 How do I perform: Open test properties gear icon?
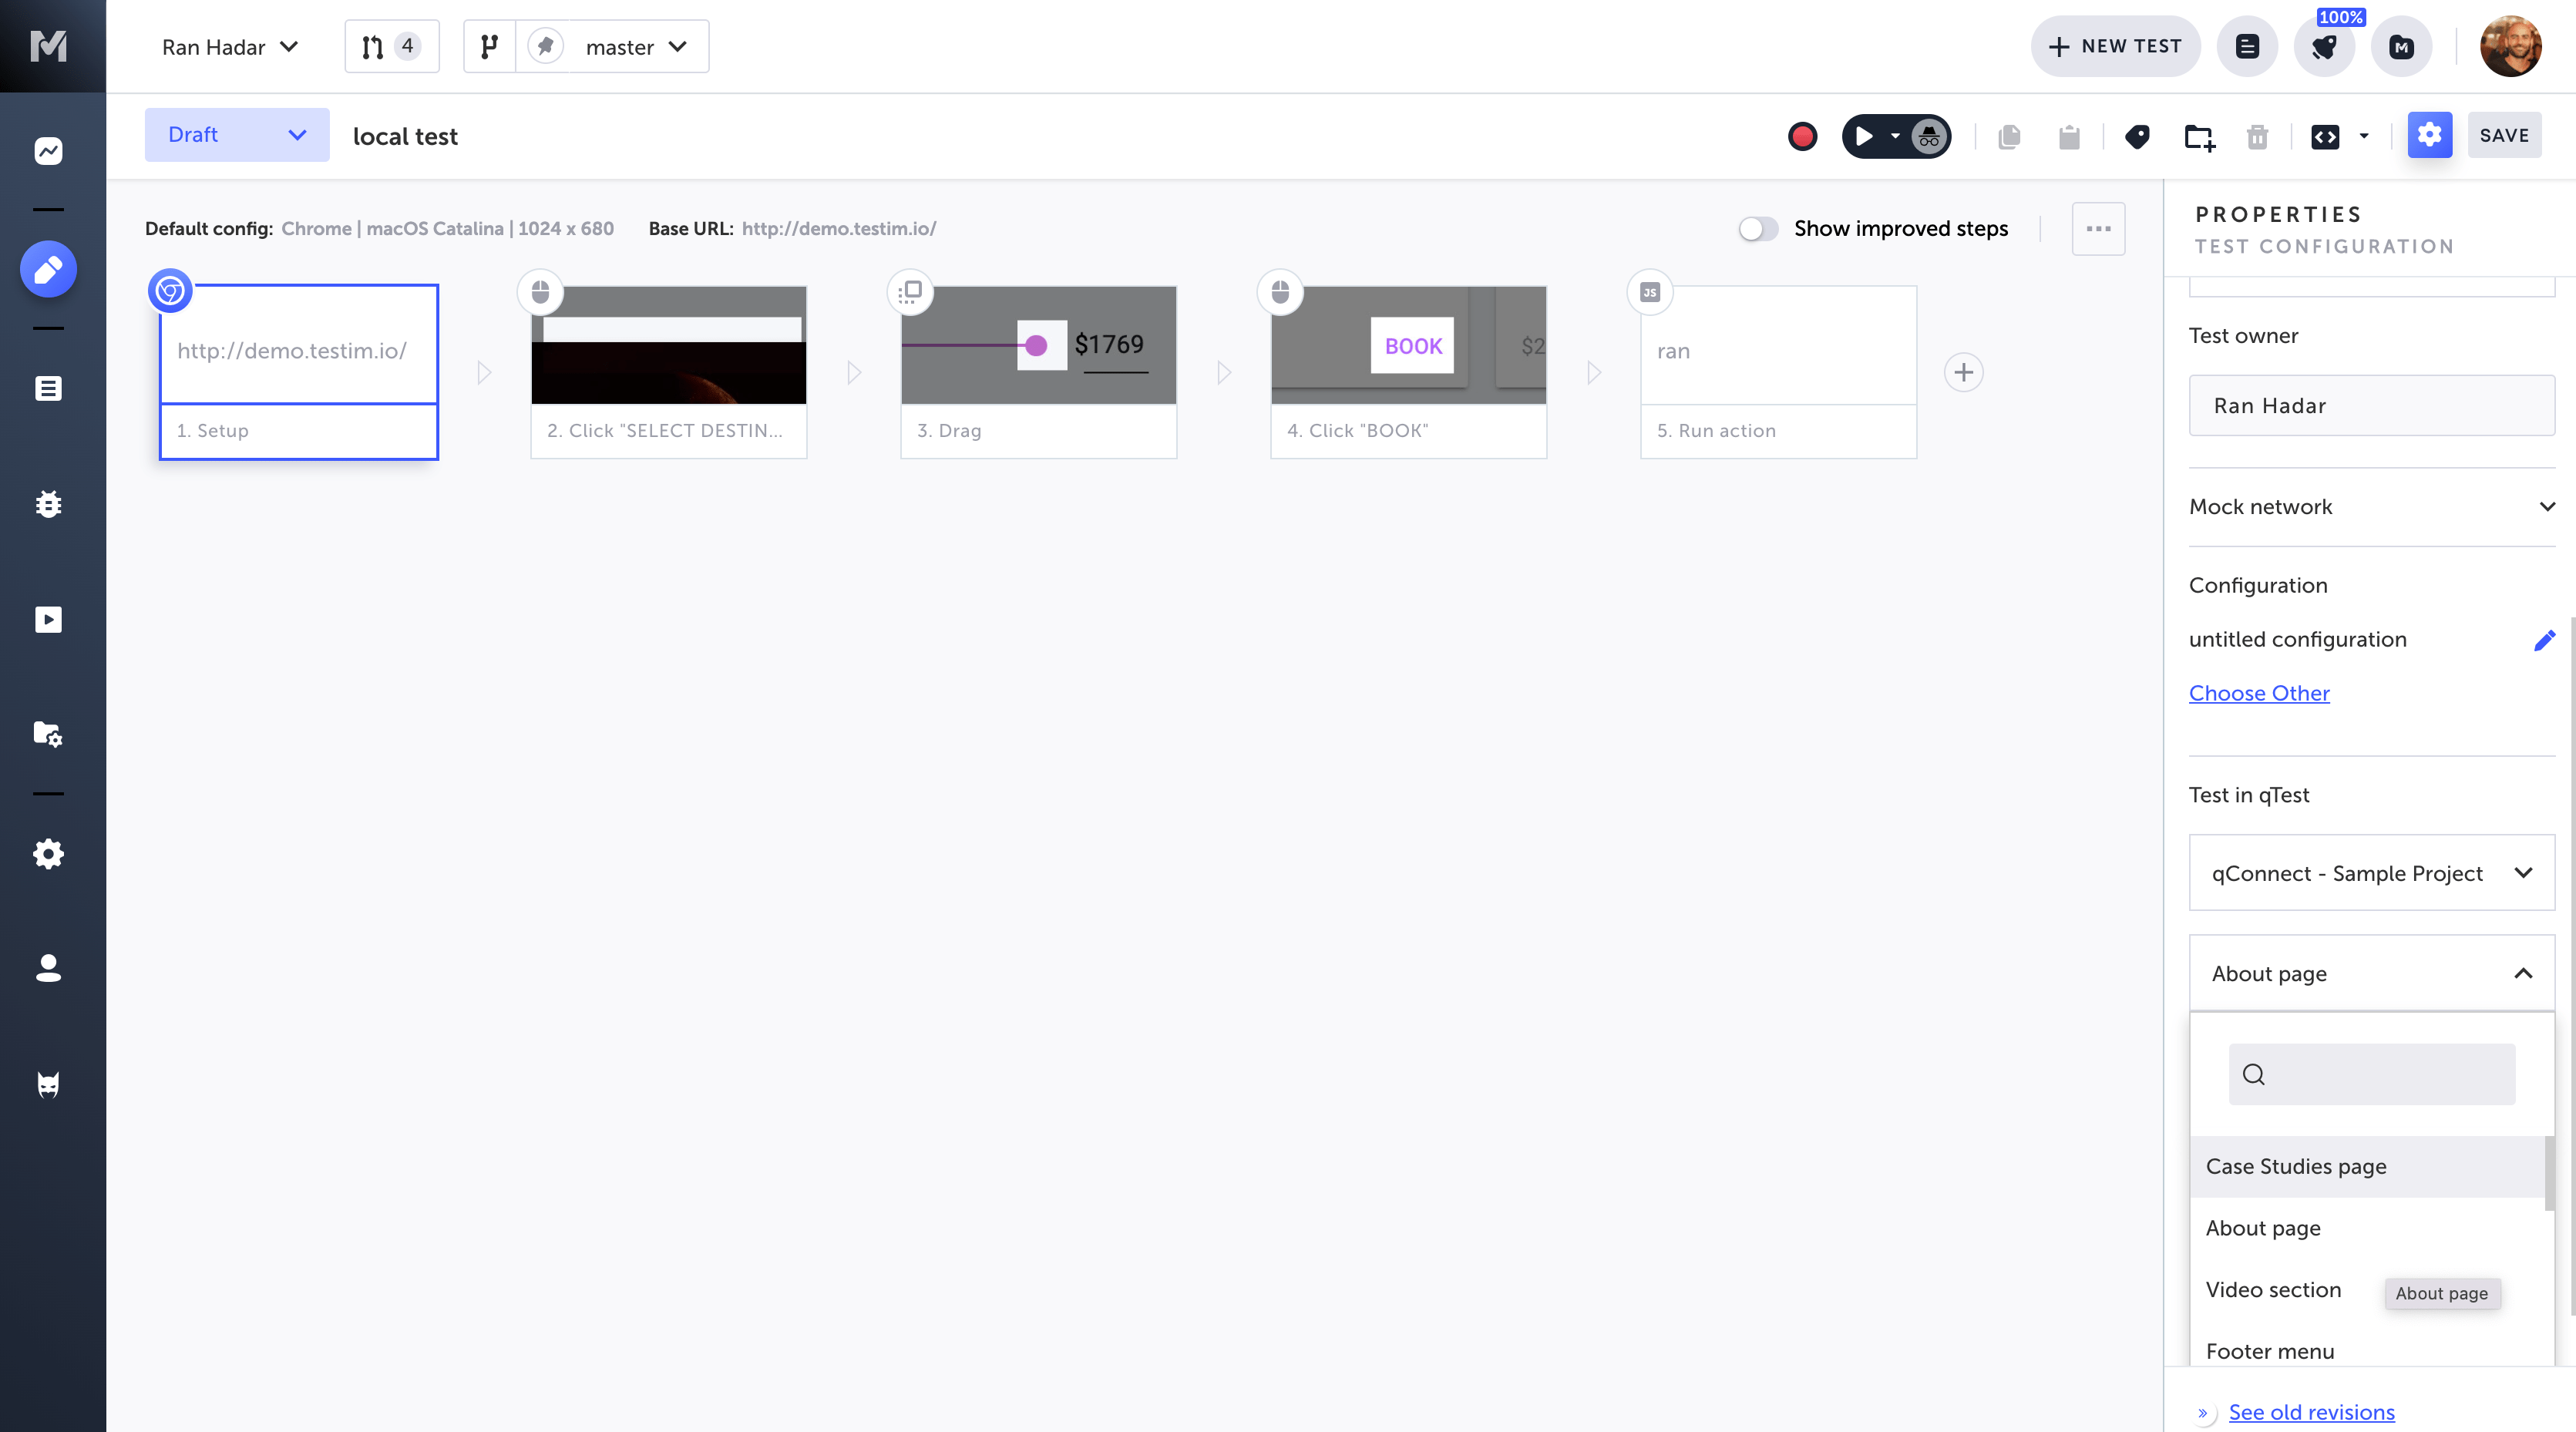2429,135
